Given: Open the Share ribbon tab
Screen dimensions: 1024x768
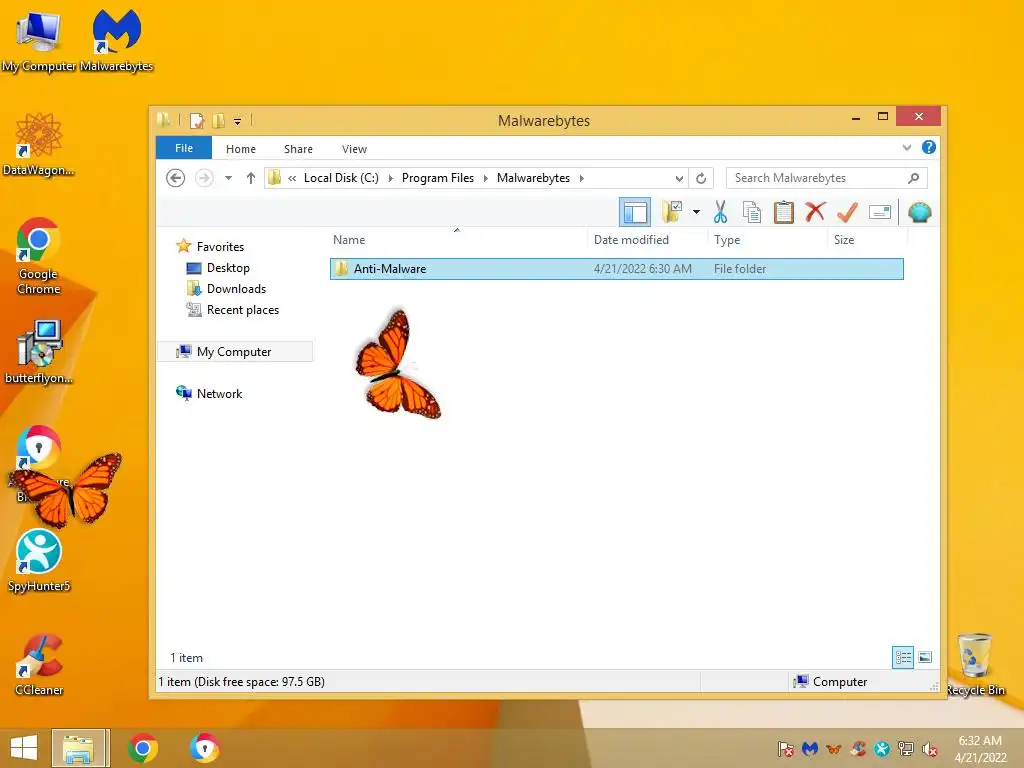Looking at the screenshot, I should (x=298, y=149).
